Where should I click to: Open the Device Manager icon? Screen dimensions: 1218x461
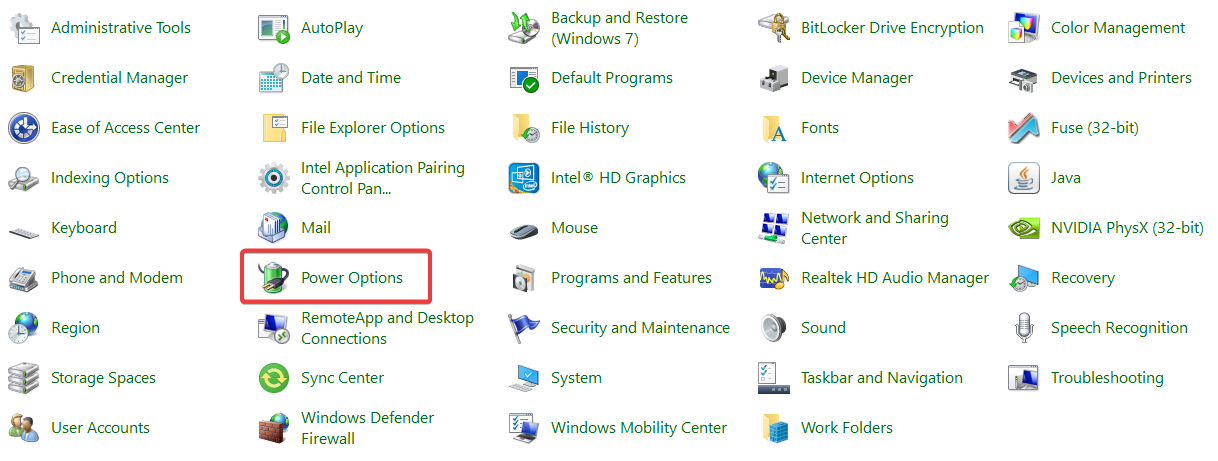point(774,78)
